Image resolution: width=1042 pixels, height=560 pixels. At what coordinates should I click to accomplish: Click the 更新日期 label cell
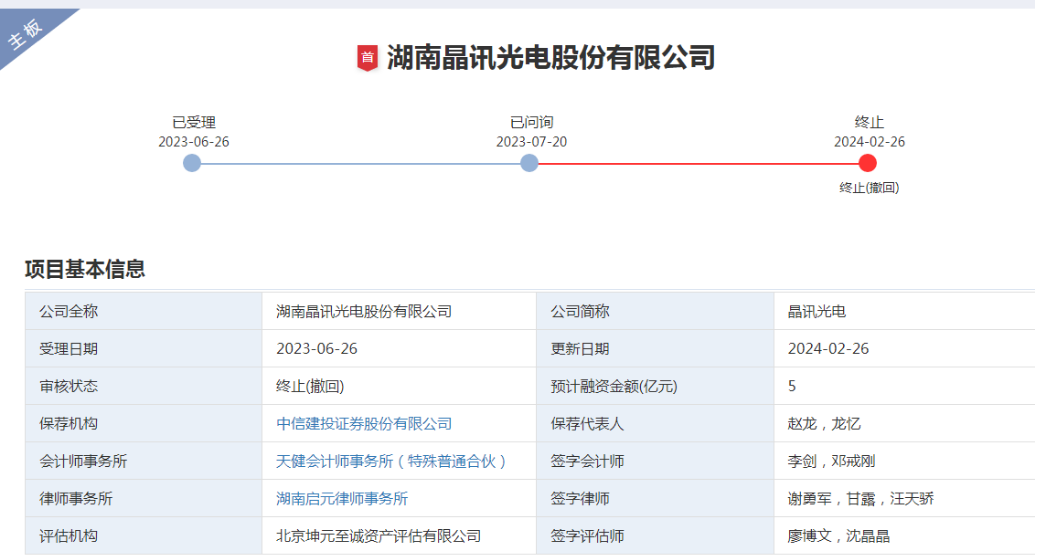click(655, 349)
